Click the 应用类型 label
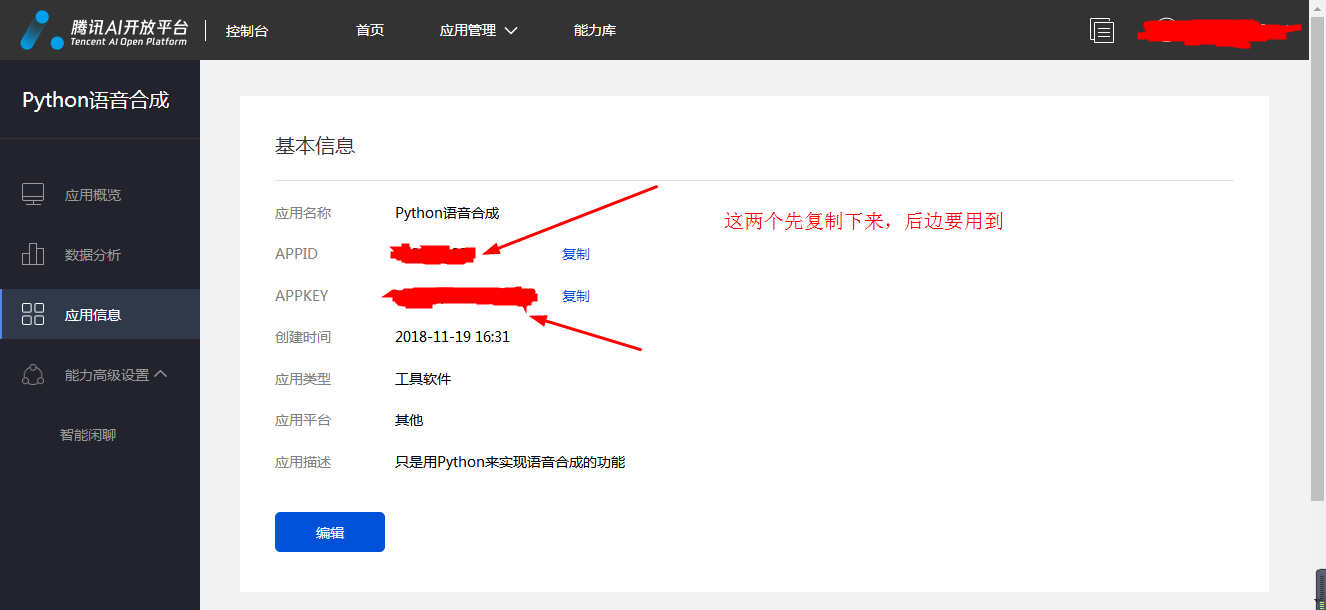1326x610 pixels. 303,379
